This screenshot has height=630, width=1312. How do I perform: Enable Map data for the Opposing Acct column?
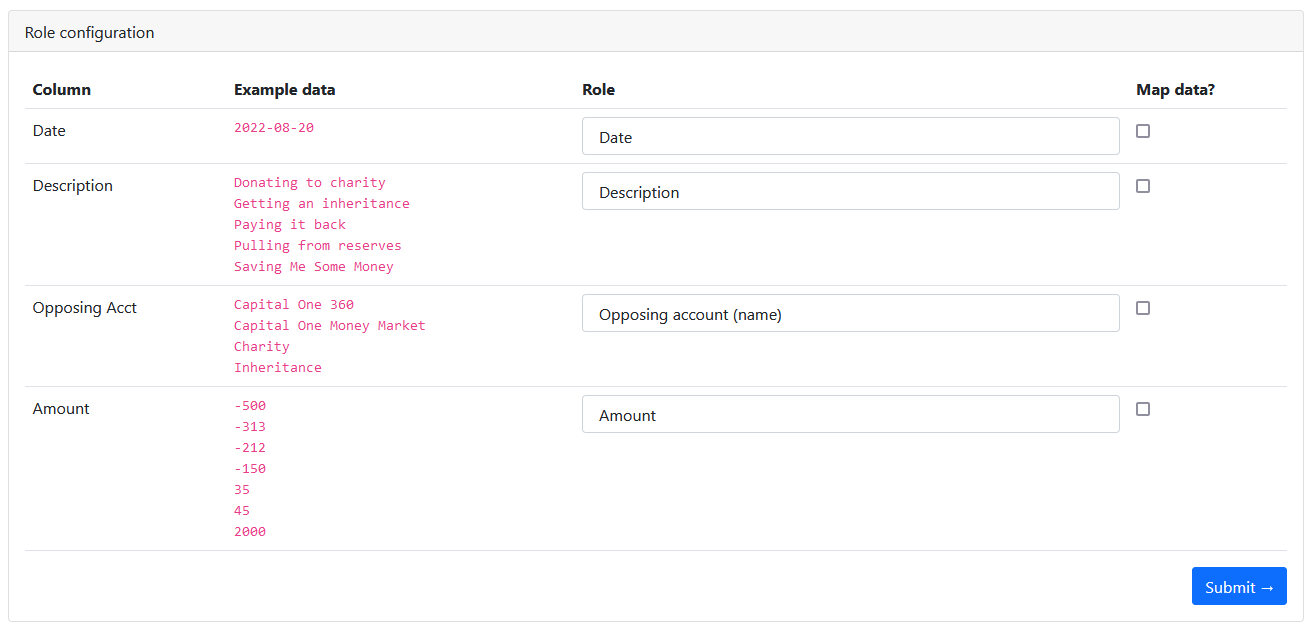1143,308
